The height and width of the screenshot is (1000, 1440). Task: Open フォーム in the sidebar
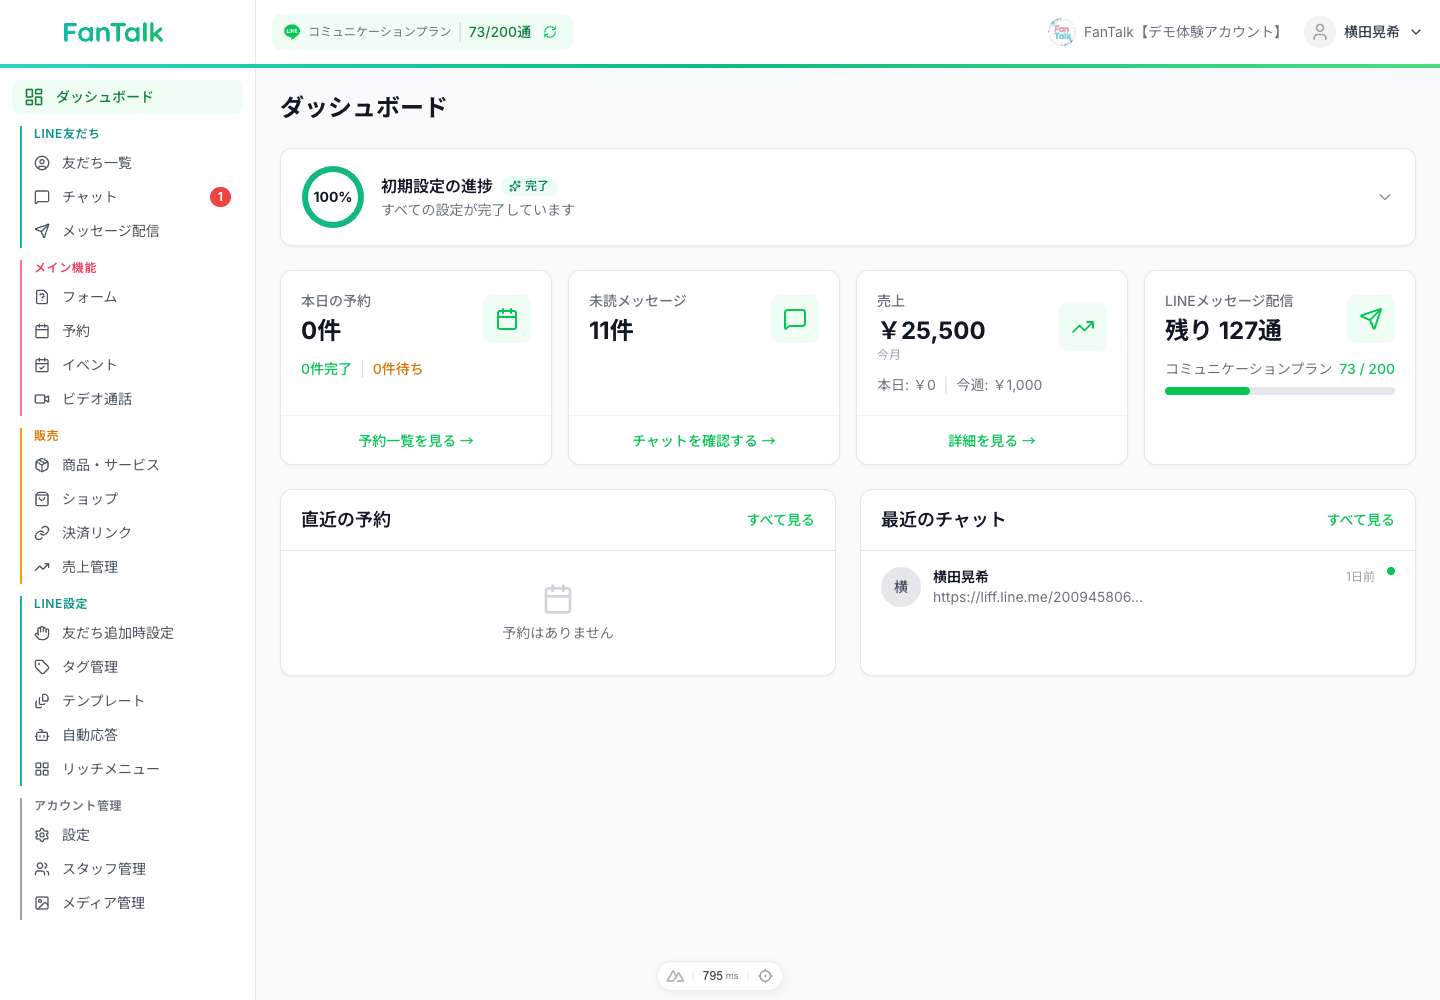[131, 297]
